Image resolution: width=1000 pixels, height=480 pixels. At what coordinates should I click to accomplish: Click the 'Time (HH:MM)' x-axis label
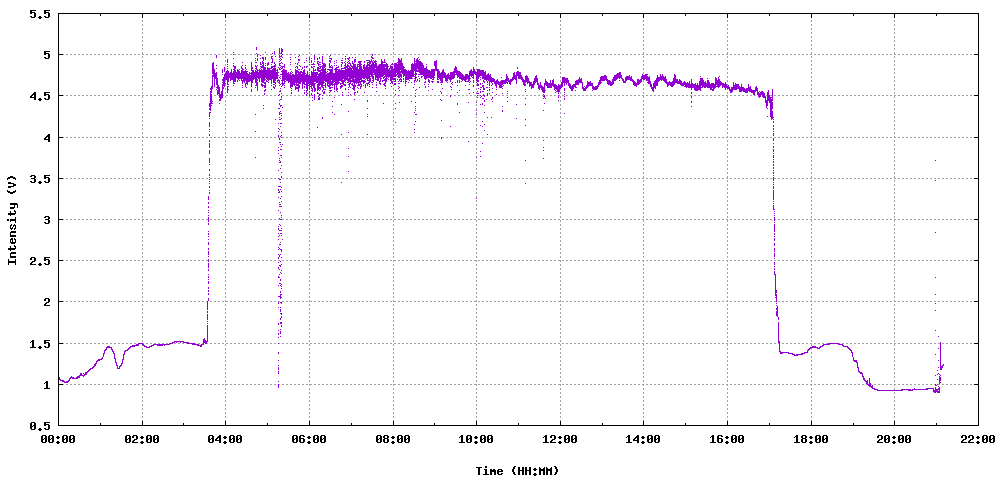click(517, 471)
